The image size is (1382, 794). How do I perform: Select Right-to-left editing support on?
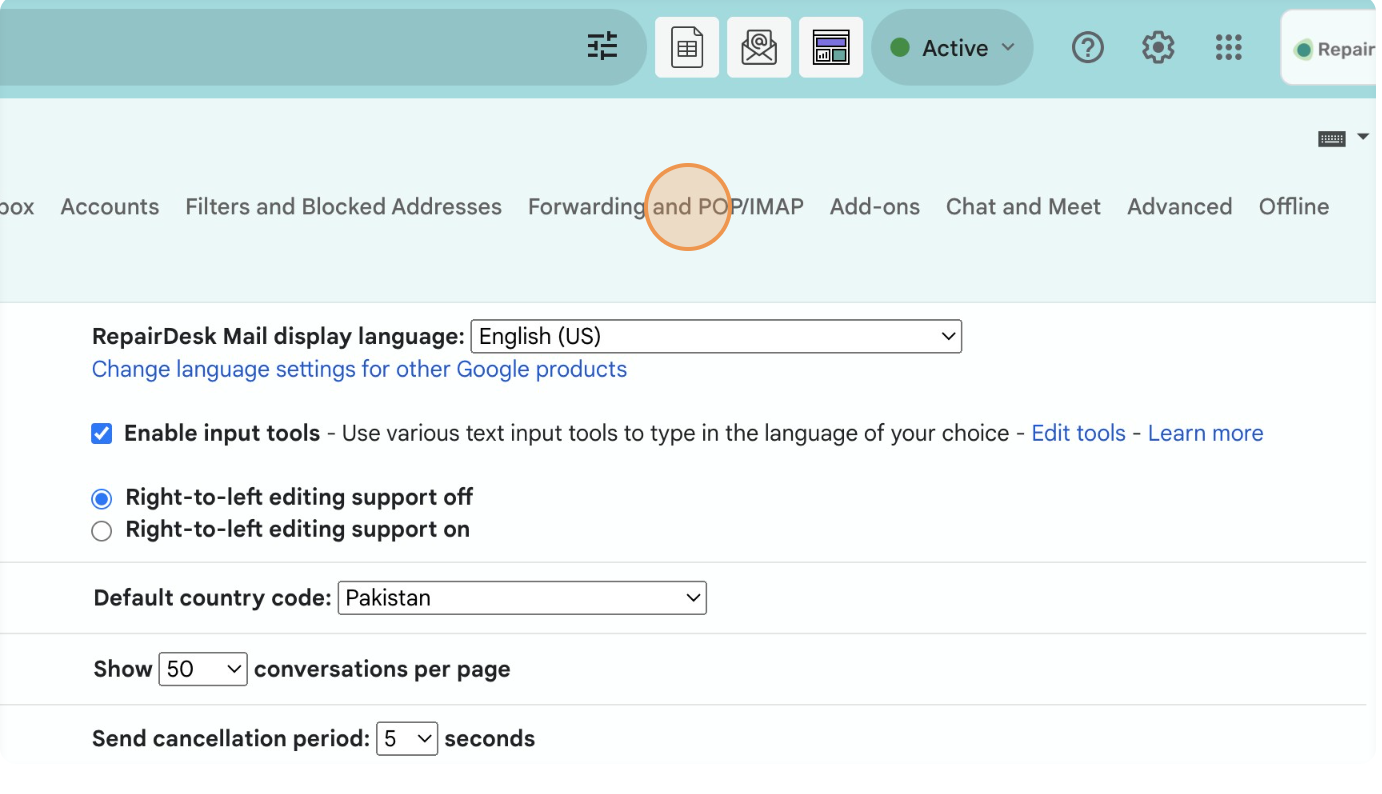102,531
